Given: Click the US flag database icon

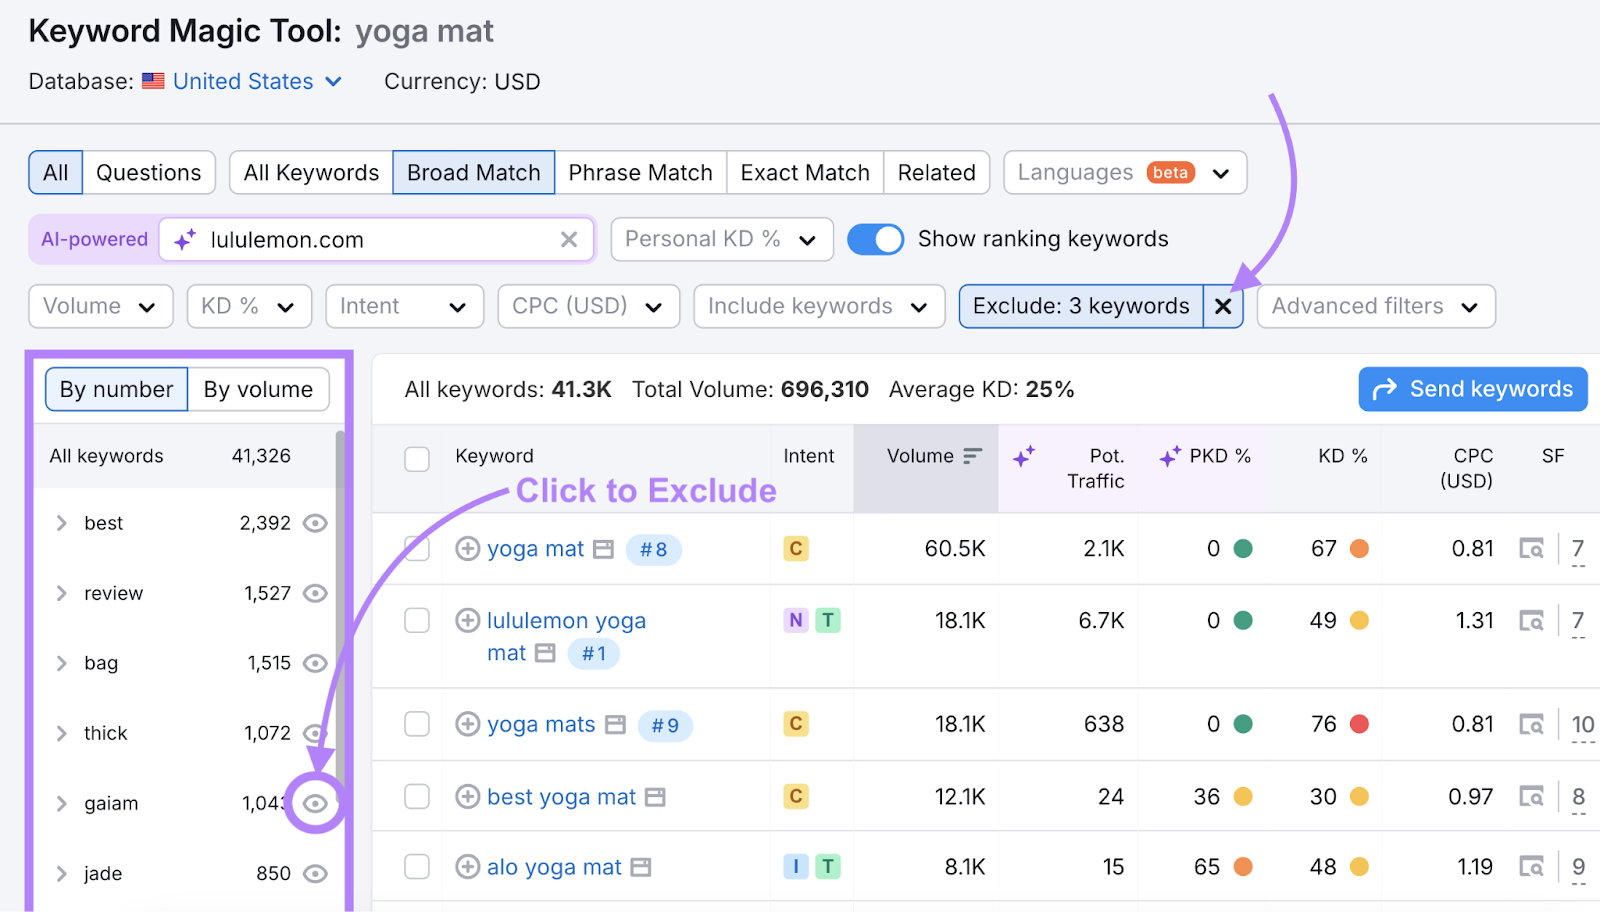Looking at the screenshot, I should pyautogui.click(x=152, y=81).
